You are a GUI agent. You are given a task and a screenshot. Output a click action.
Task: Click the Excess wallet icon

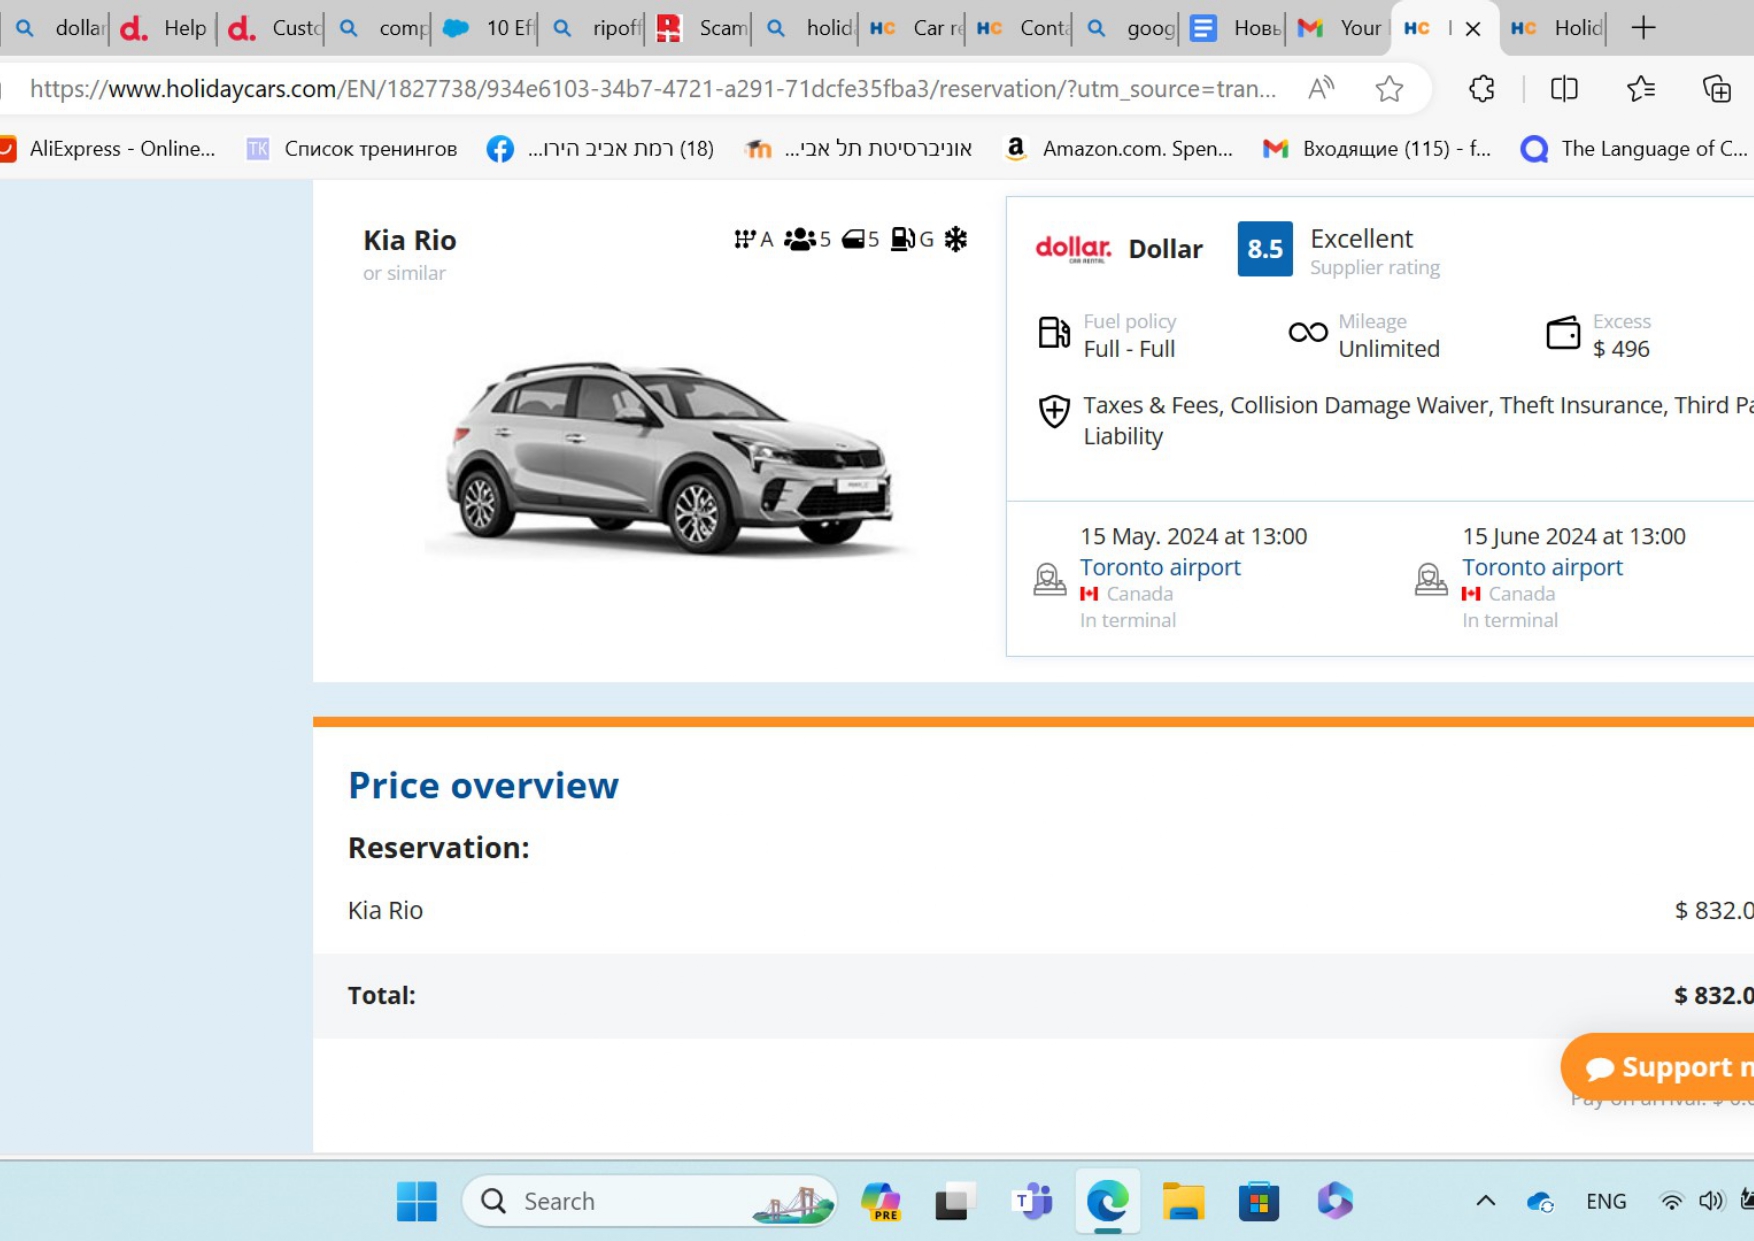click(1563, 332)
